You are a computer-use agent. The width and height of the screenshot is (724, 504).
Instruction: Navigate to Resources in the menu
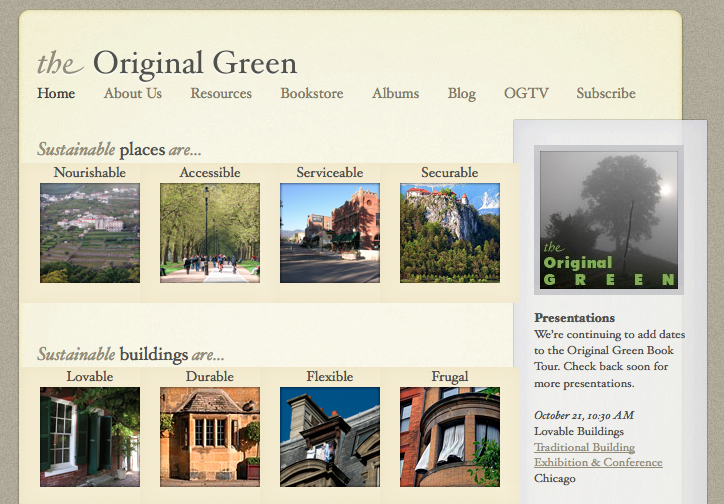(221, 94)
